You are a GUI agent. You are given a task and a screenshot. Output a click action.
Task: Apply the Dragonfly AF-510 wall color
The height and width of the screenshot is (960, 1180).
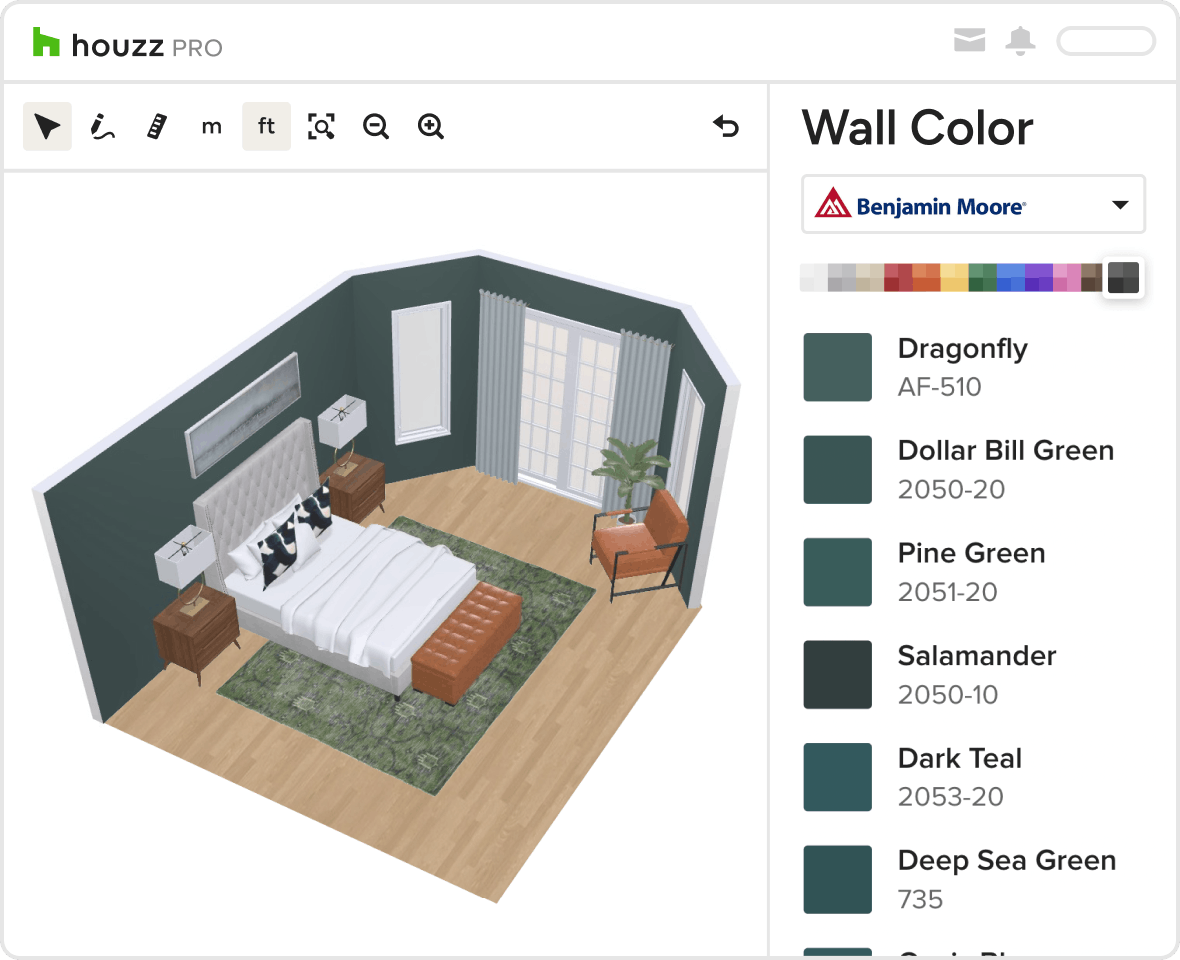pyautogui.click(x=838, y=367)
